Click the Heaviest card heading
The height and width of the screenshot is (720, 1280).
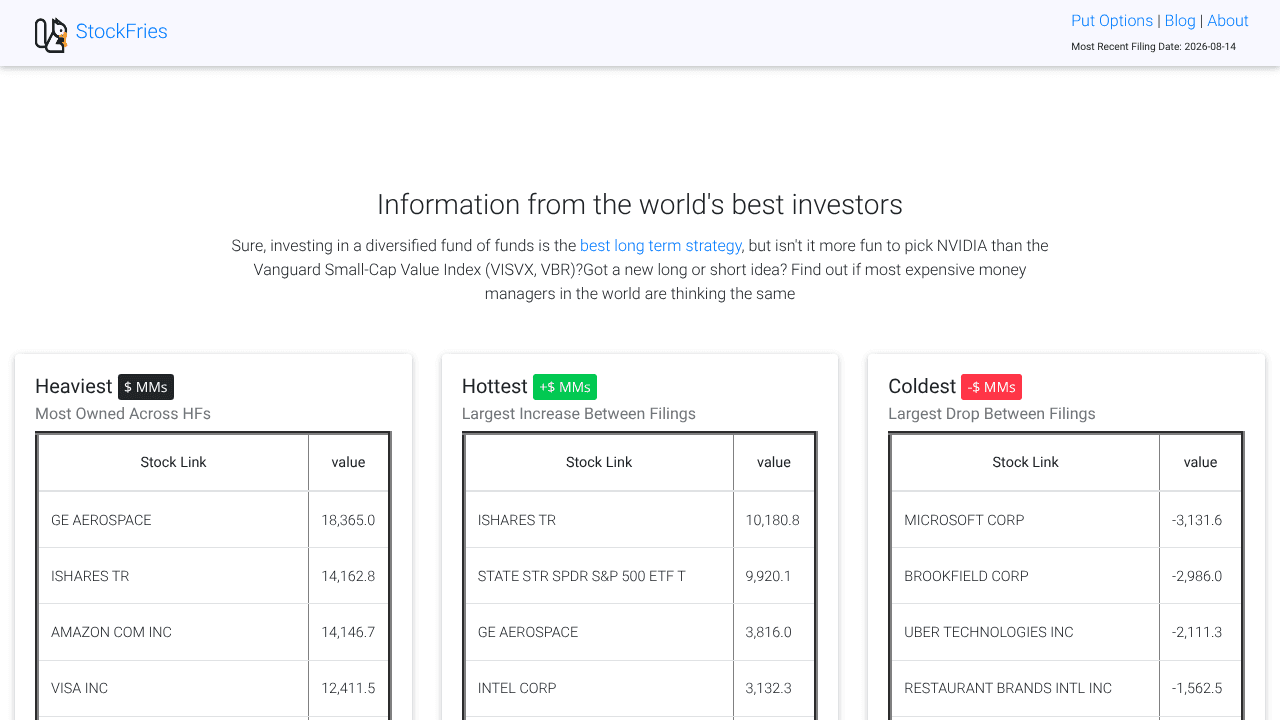click(74, 387)
